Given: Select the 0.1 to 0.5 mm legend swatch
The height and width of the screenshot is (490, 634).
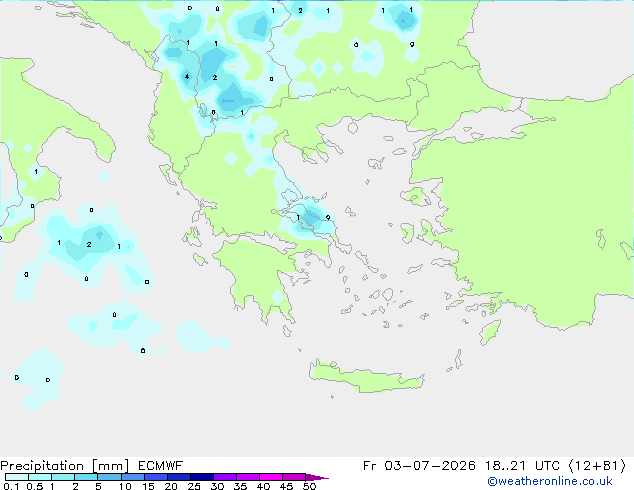Looking at the screenshot, I should 17,477.
